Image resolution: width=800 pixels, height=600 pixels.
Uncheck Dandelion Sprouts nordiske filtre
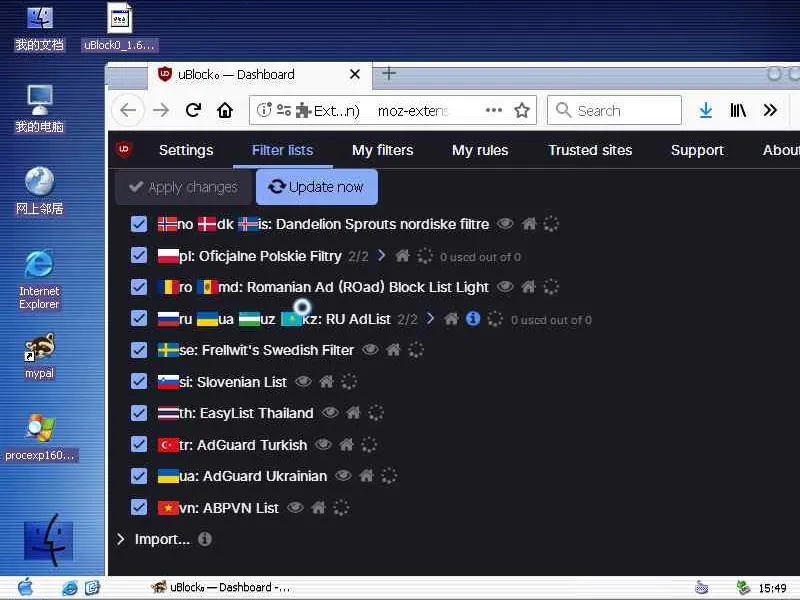pos(139,223)
